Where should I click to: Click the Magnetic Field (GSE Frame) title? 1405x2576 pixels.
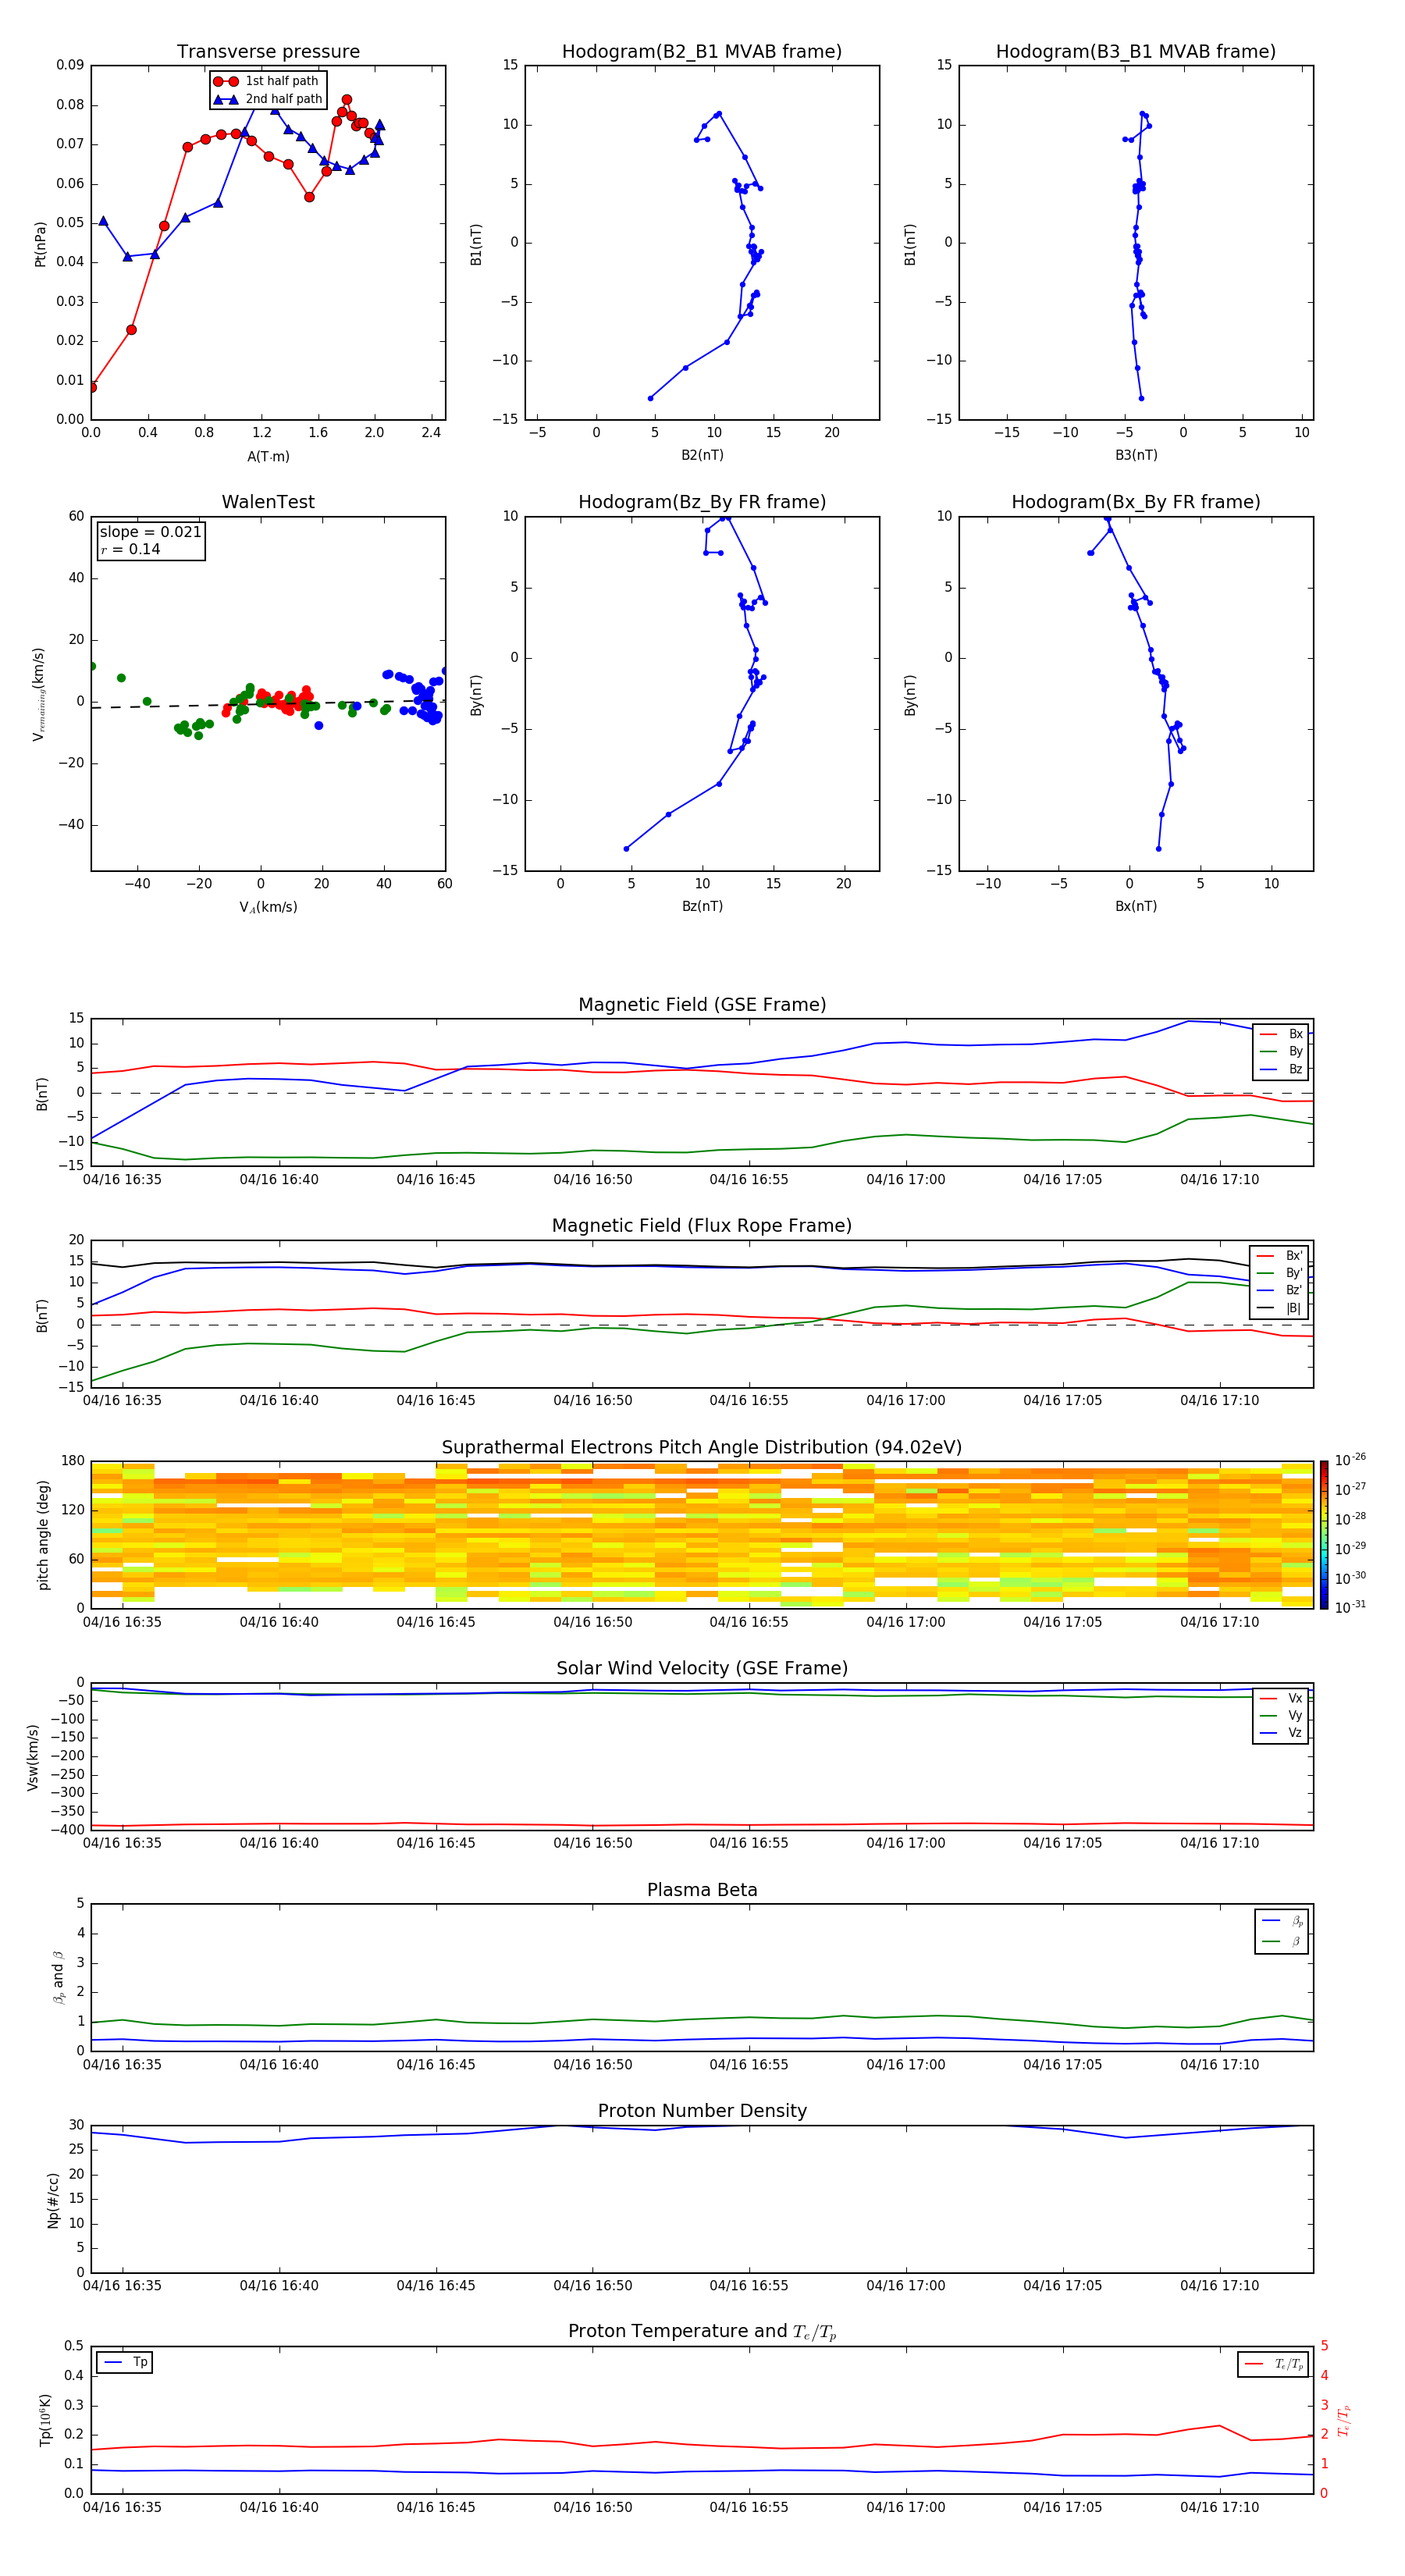point(702,1005)
